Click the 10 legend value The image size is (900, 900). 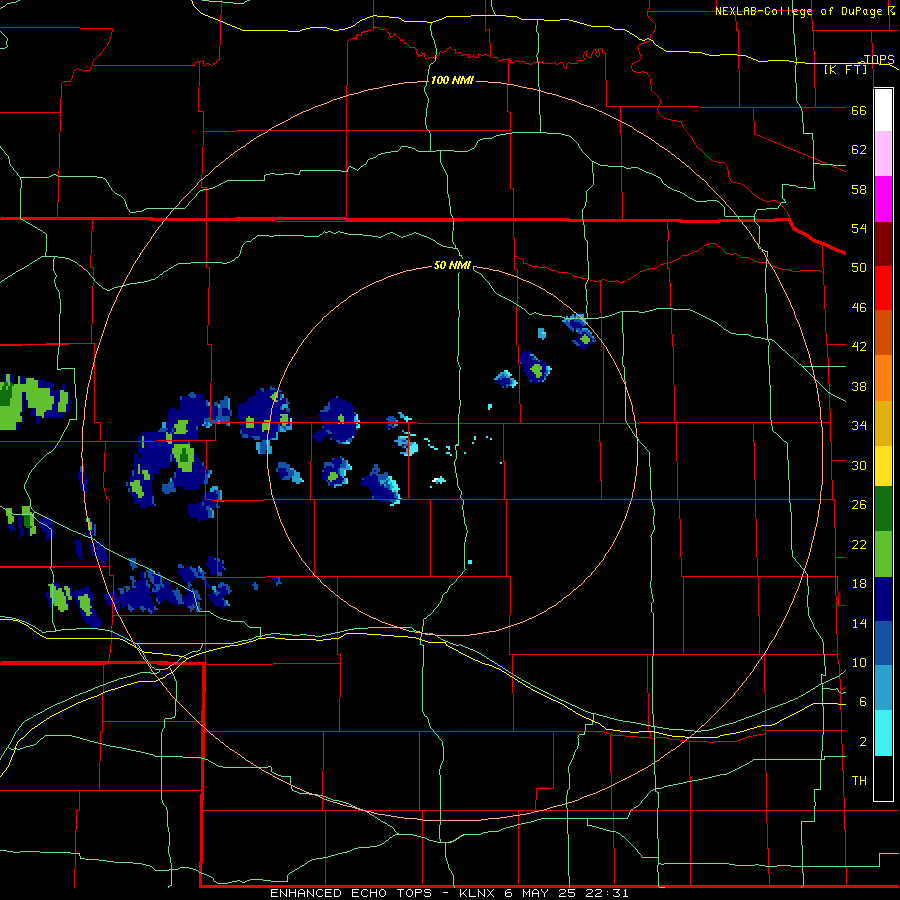pyautogui.click(x=859, y=663)
